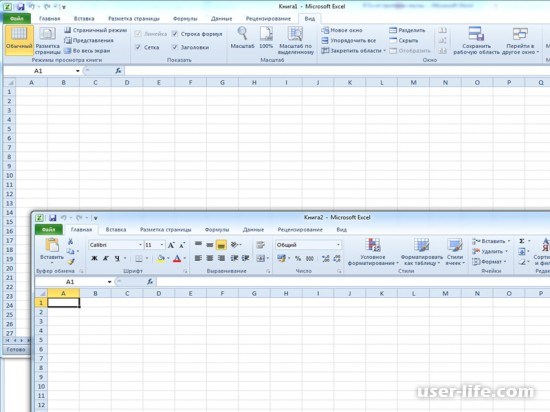
Task: Open Format (Формат) cells dropdown
Action: 489,262
